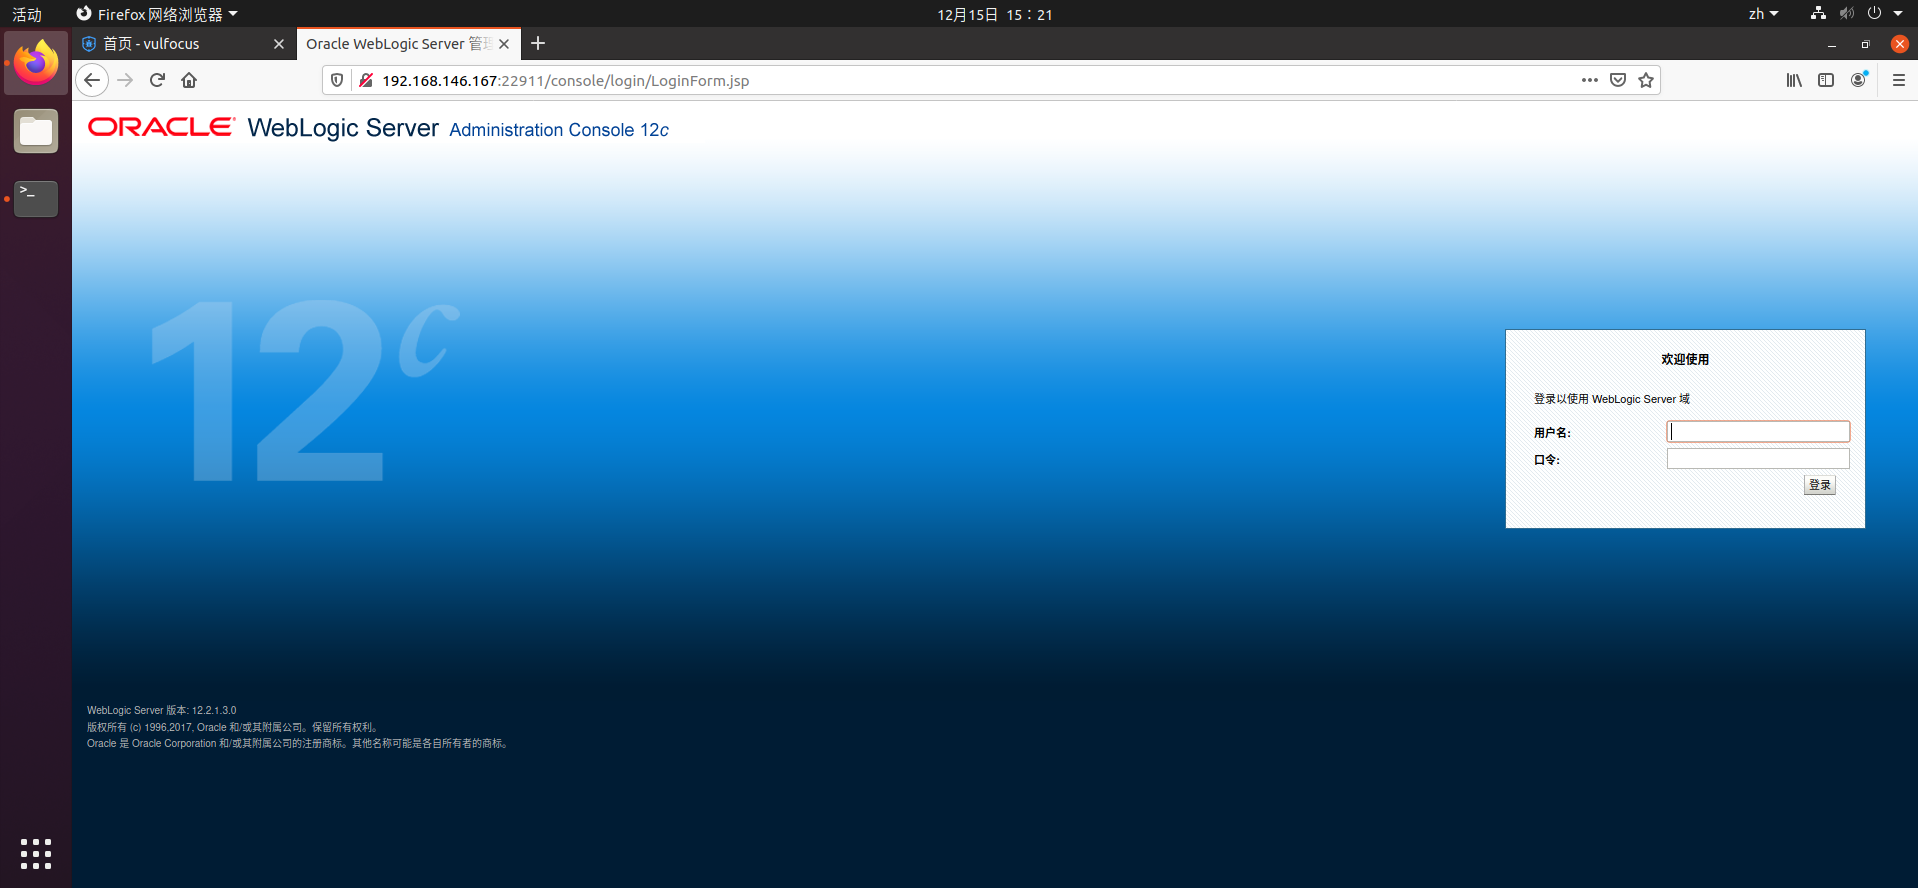Save page to Pocket icon

1618,80
